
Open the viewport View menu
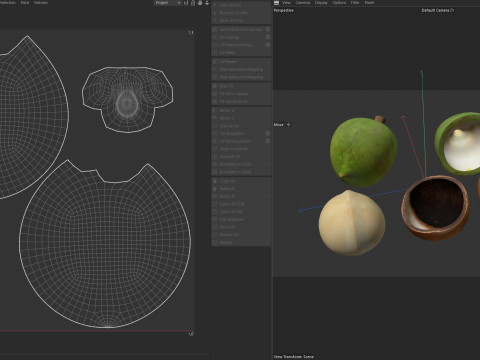click(x=287, y=3)
